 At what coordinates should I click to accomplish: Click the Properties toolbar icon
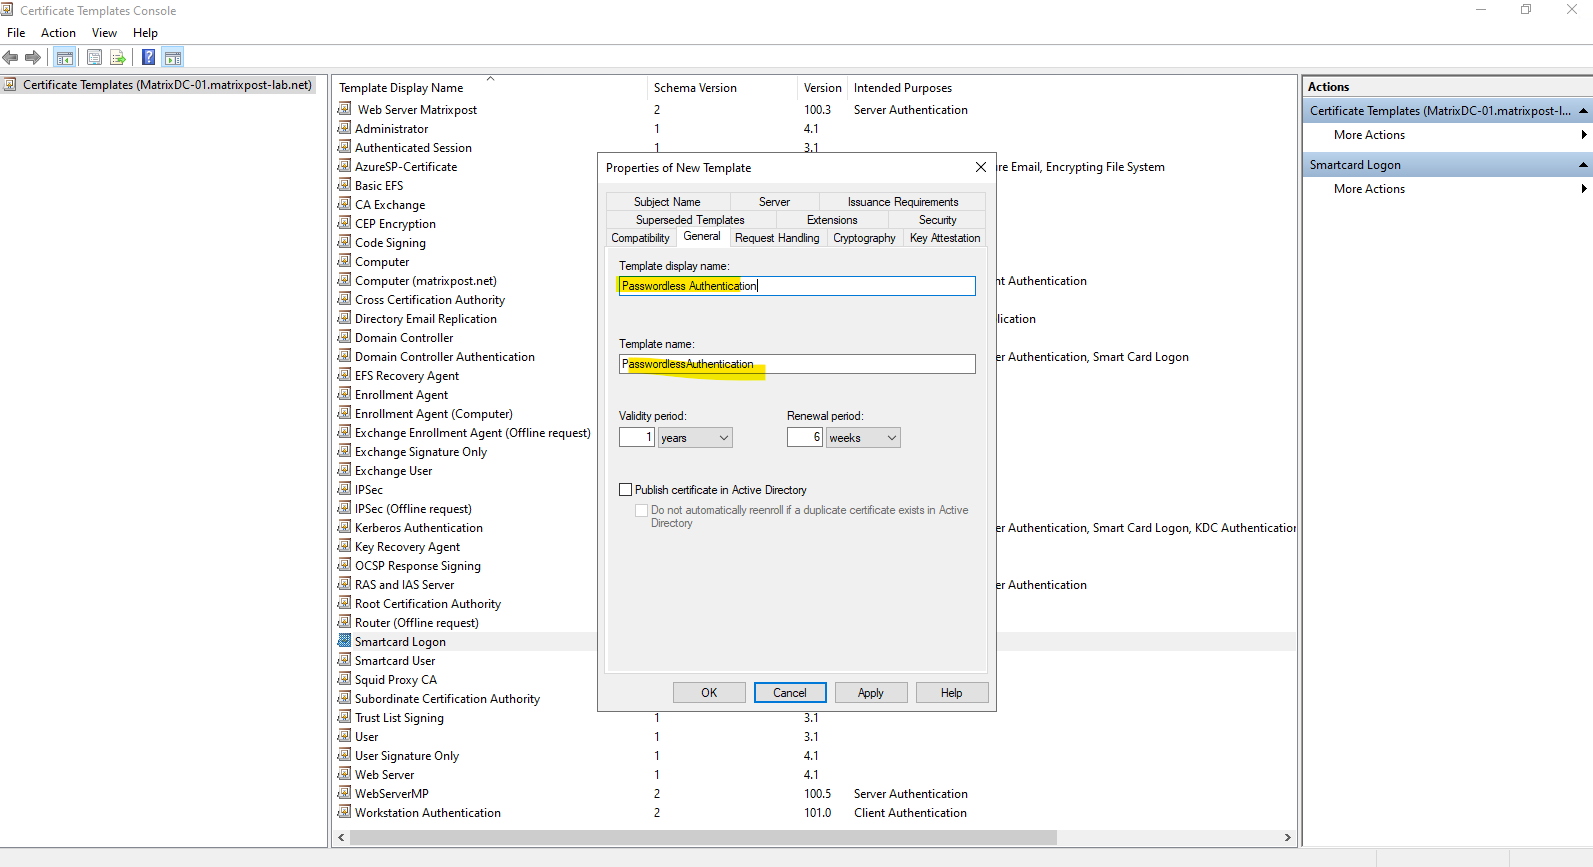(x=94, y=57)
